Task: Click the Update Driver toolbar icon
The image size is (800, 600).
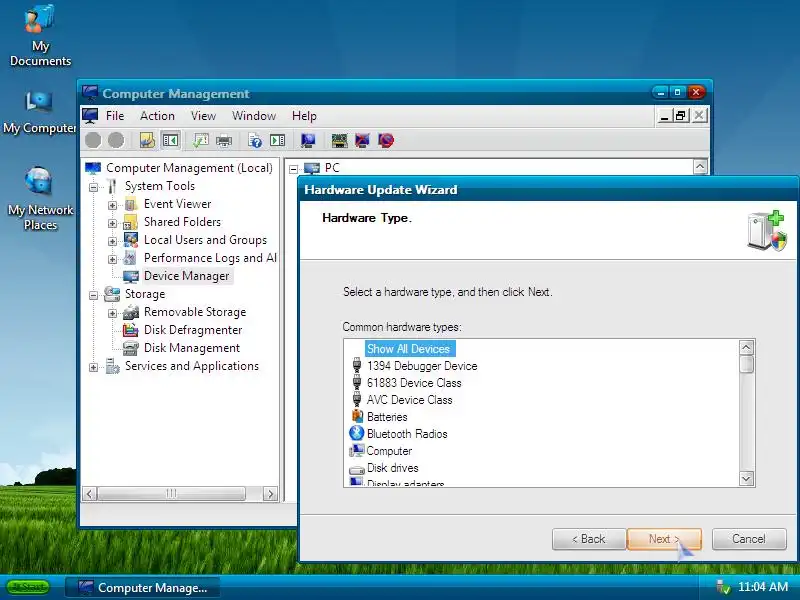Action: tap(339, 140)
